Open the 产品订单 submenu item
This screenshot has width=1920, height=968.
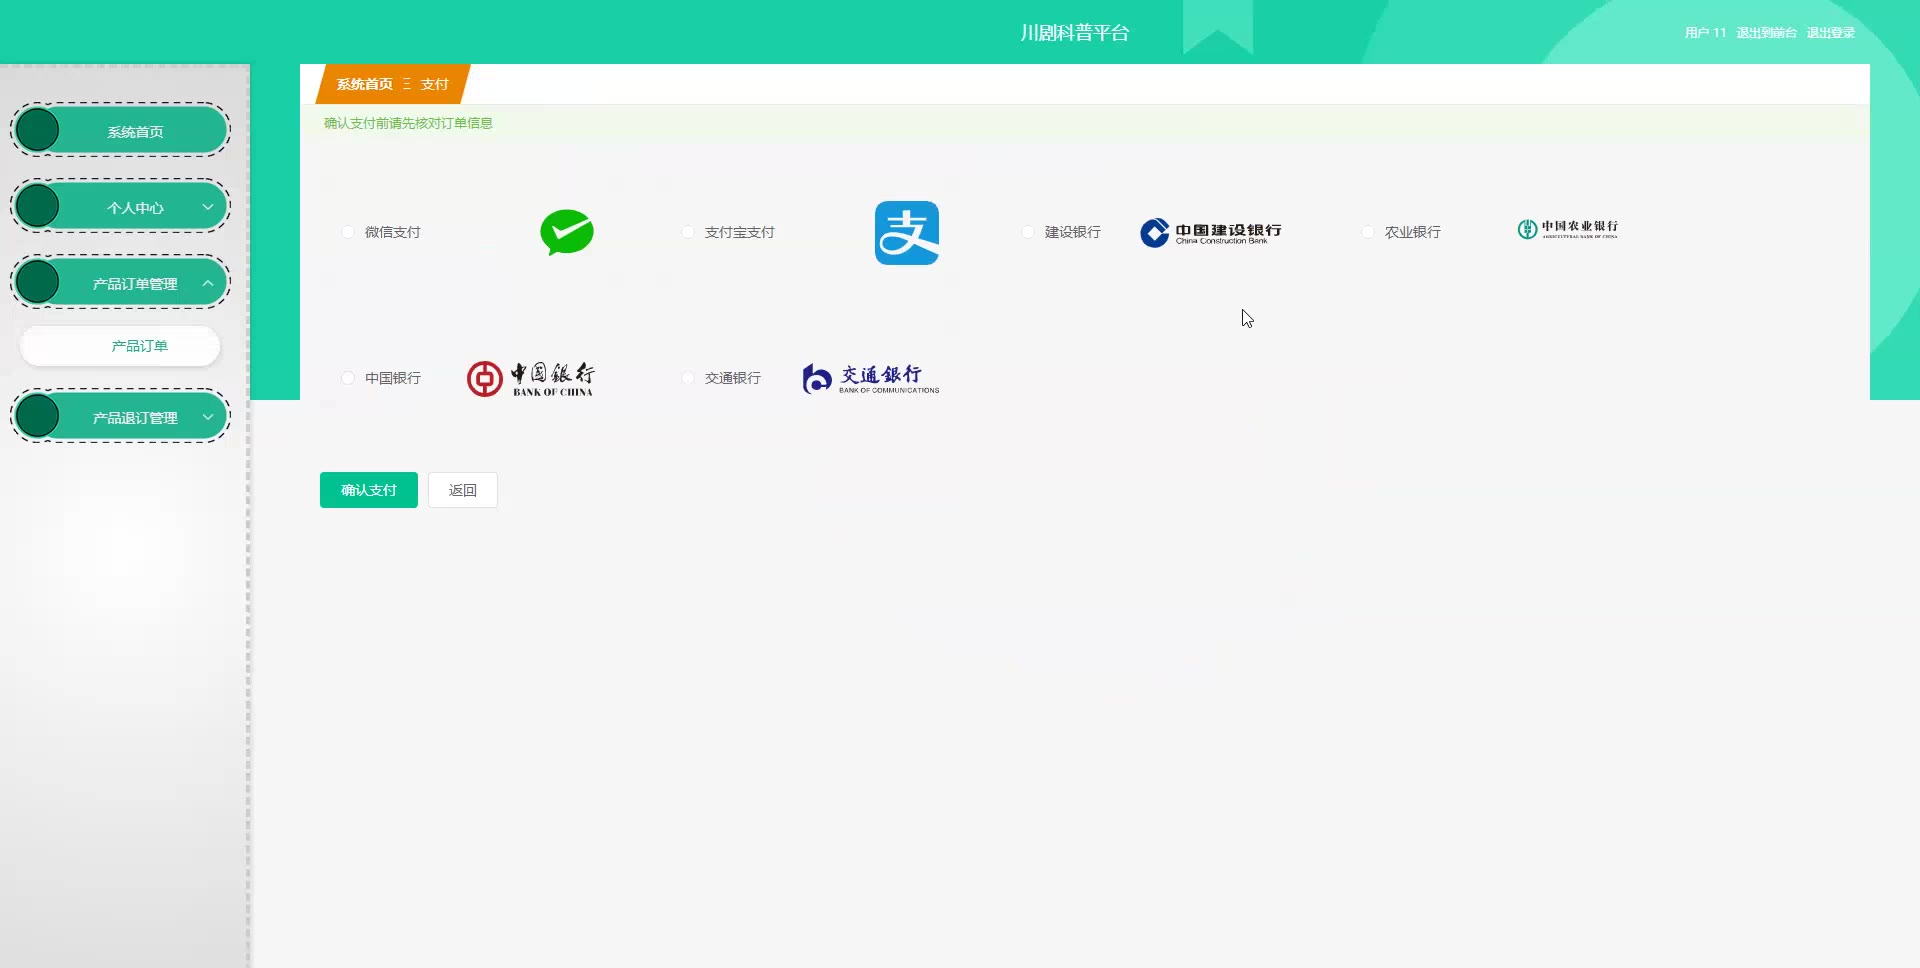tap(120, 346)
